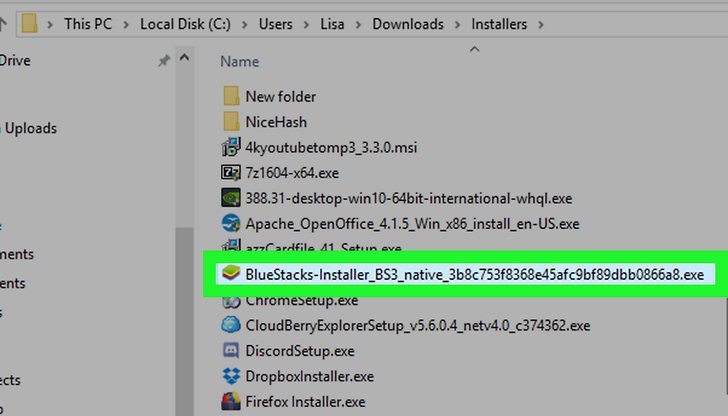This screenshot has width=728, height=416.
Task: Click the Discord setup icon
Action: [231, 350]
